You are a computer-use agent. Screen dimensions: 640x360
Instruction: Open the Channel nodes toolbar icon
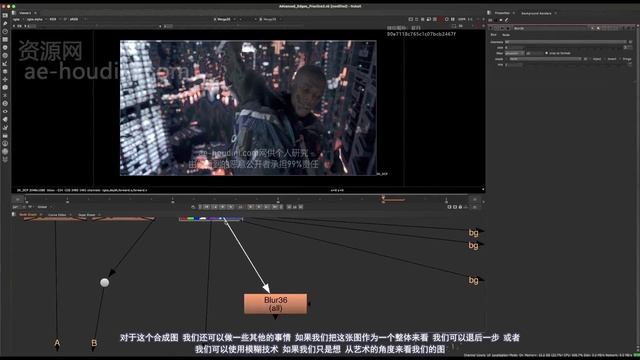click(x=5, y=40)
